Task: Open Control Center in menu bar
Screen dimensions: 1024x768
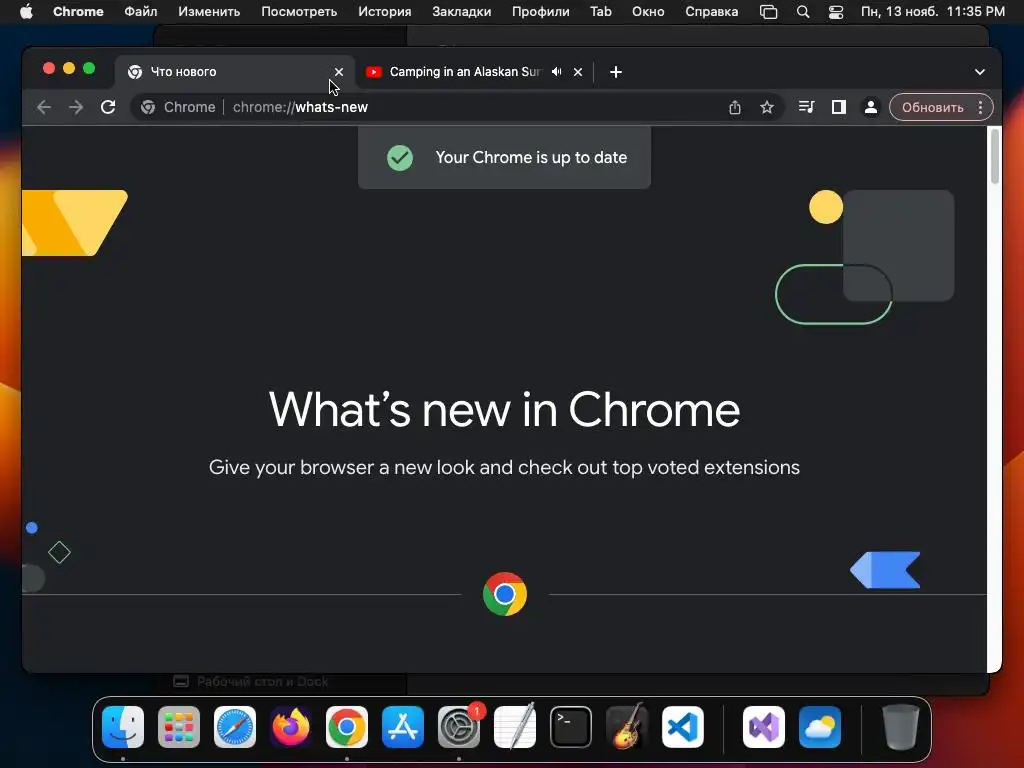Action: 836,12
